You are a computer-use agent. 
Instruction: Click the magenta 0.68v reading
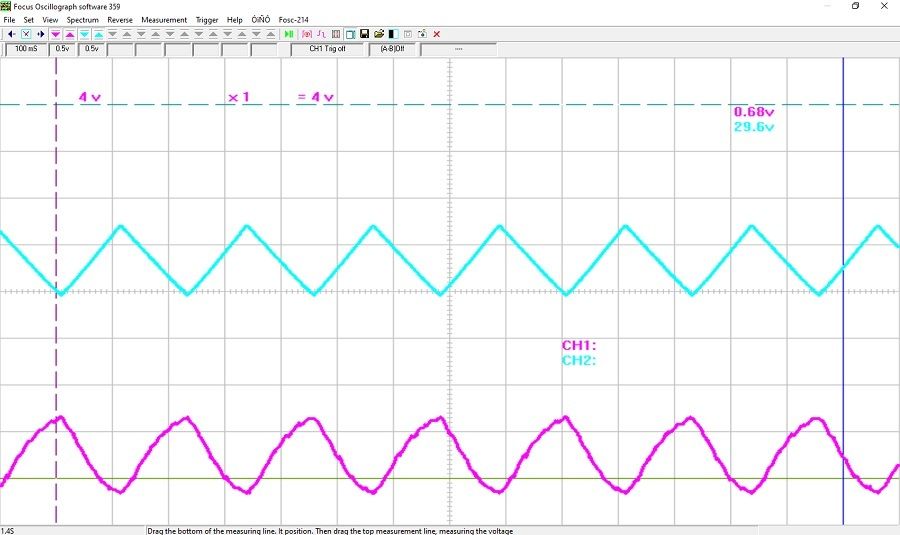[754, 112]
